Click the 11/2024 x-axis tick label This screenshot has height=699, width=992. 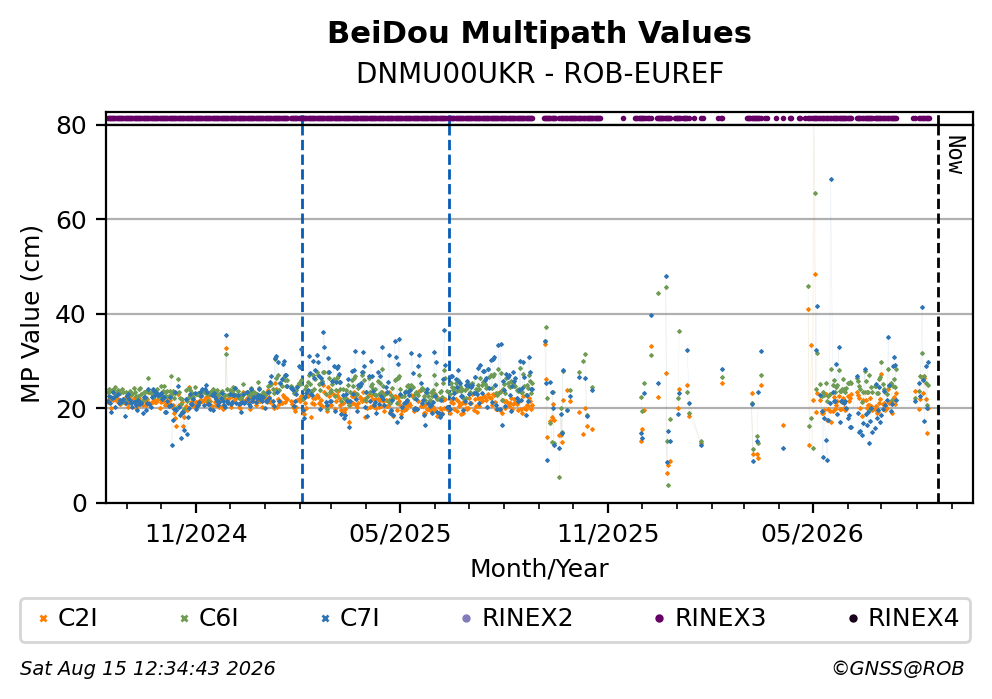(x=196, y=535)
